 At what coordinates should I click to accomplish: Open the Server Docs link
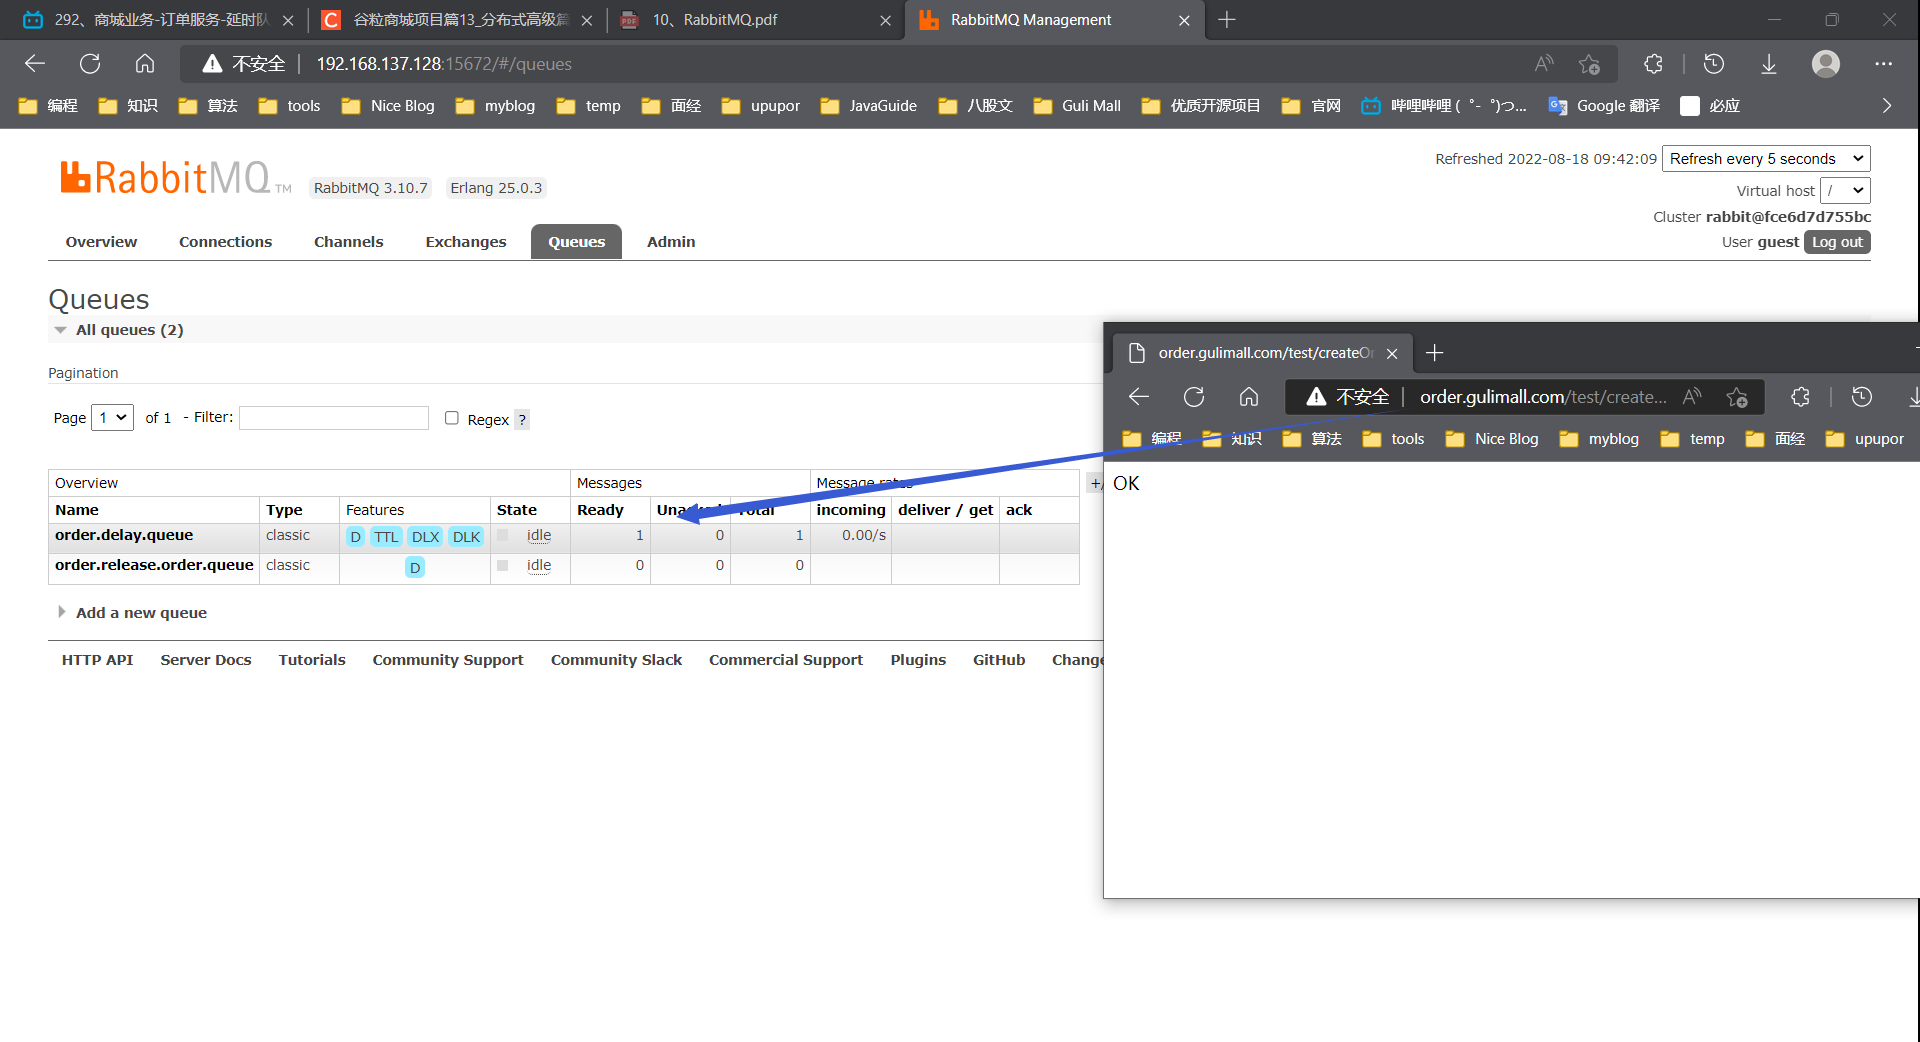(x=206, y=660)
